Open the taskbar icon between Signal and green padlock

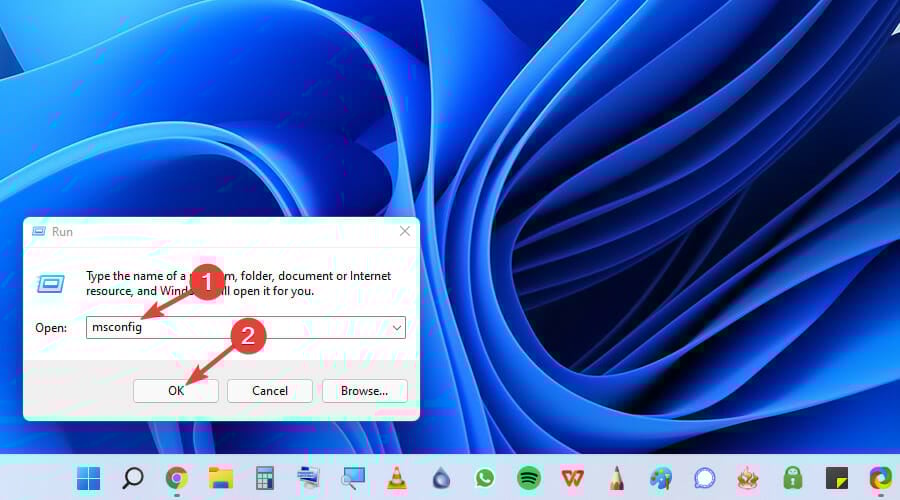tap(748, 478)
